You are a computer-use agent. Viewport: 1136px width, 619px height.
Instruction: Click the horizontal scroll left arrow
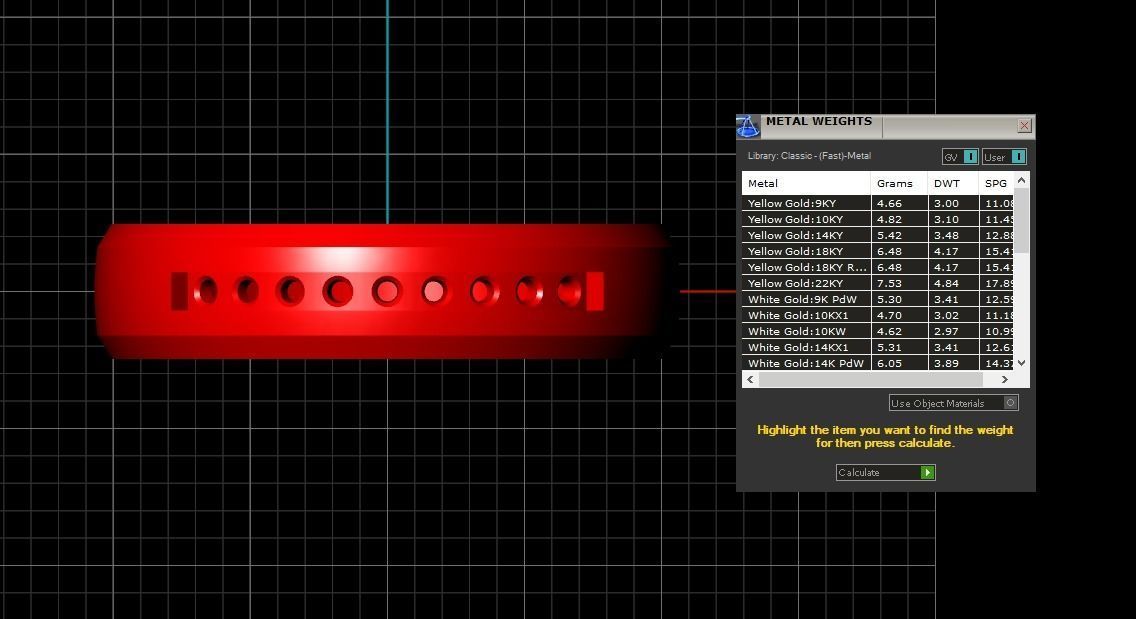(751, 379)
